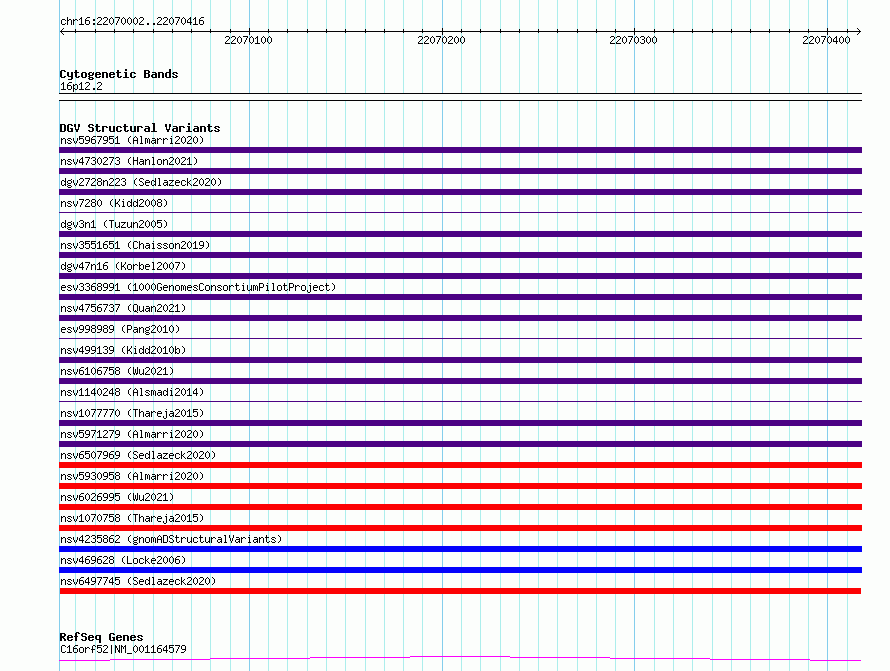Open the nsv469628 (Locke2006) variant entry
890x671 pixels.
click(x=123, y=560)
